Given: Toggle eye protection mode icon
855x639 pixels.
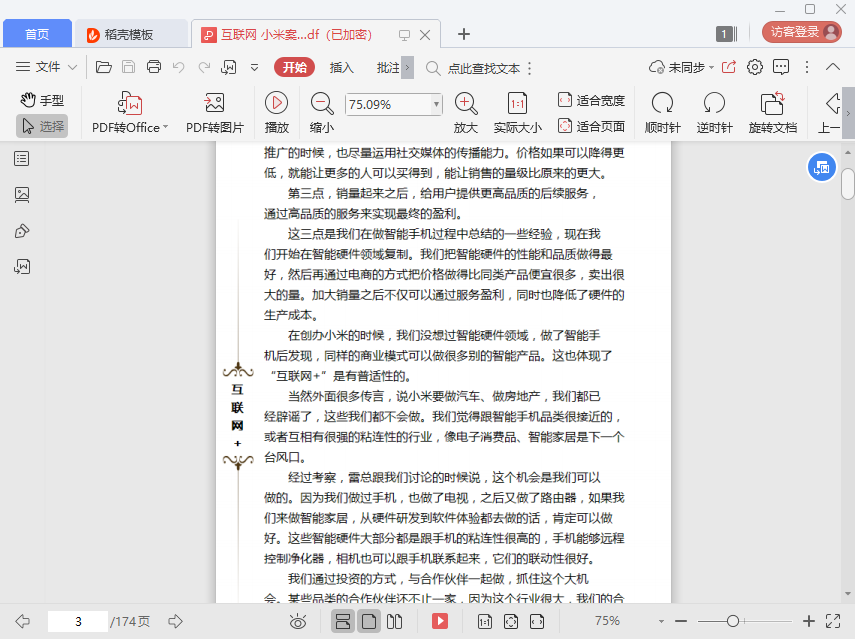Looking at the screenshot, I should click(298, 621).
